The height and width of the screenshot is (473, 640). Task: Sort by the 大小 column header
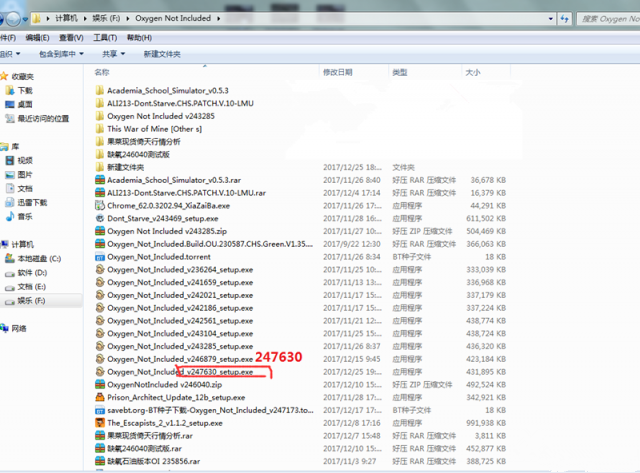pyautogui.click(x=486, y=72)
